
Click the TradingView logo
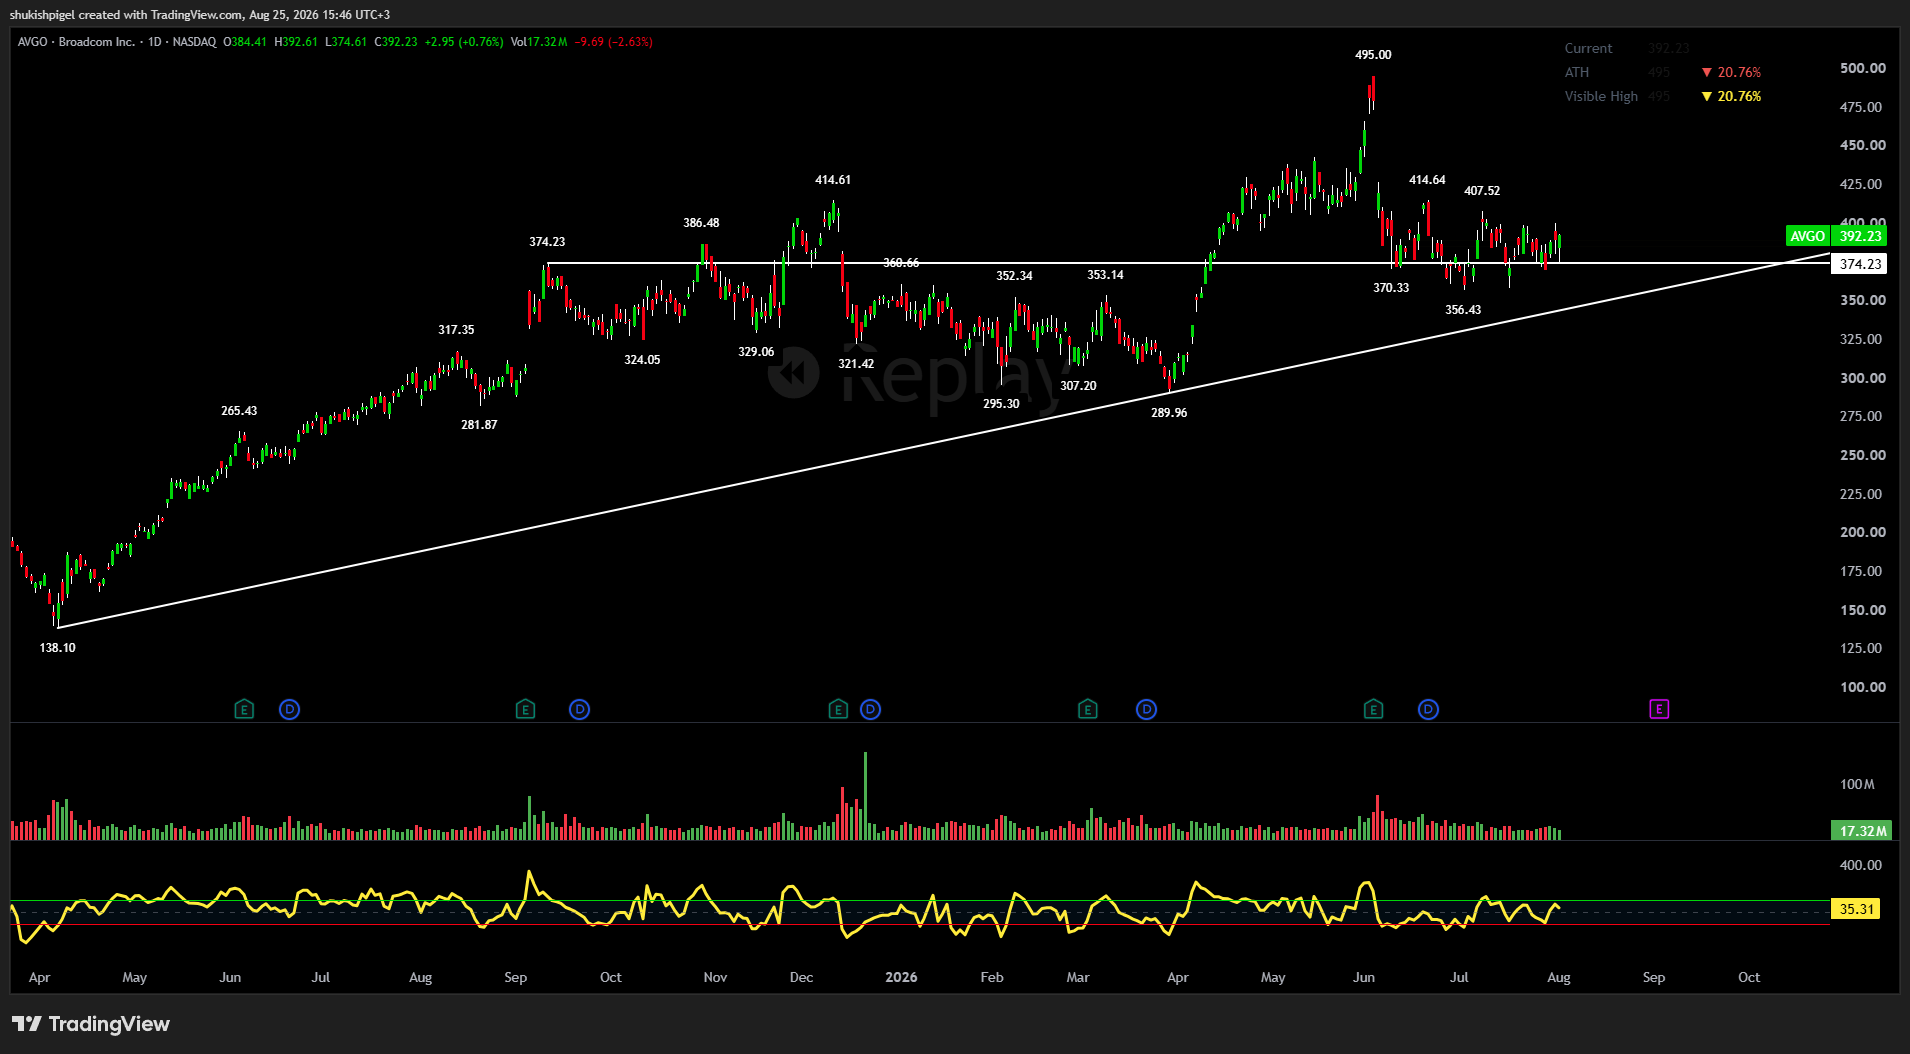point(91,1024)
